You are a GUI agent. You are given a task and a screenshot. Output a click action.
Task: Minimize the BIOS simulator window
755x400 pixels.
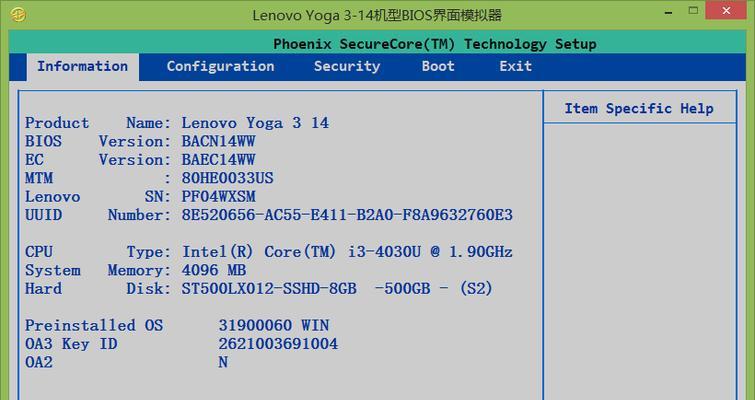click(668, 11)
